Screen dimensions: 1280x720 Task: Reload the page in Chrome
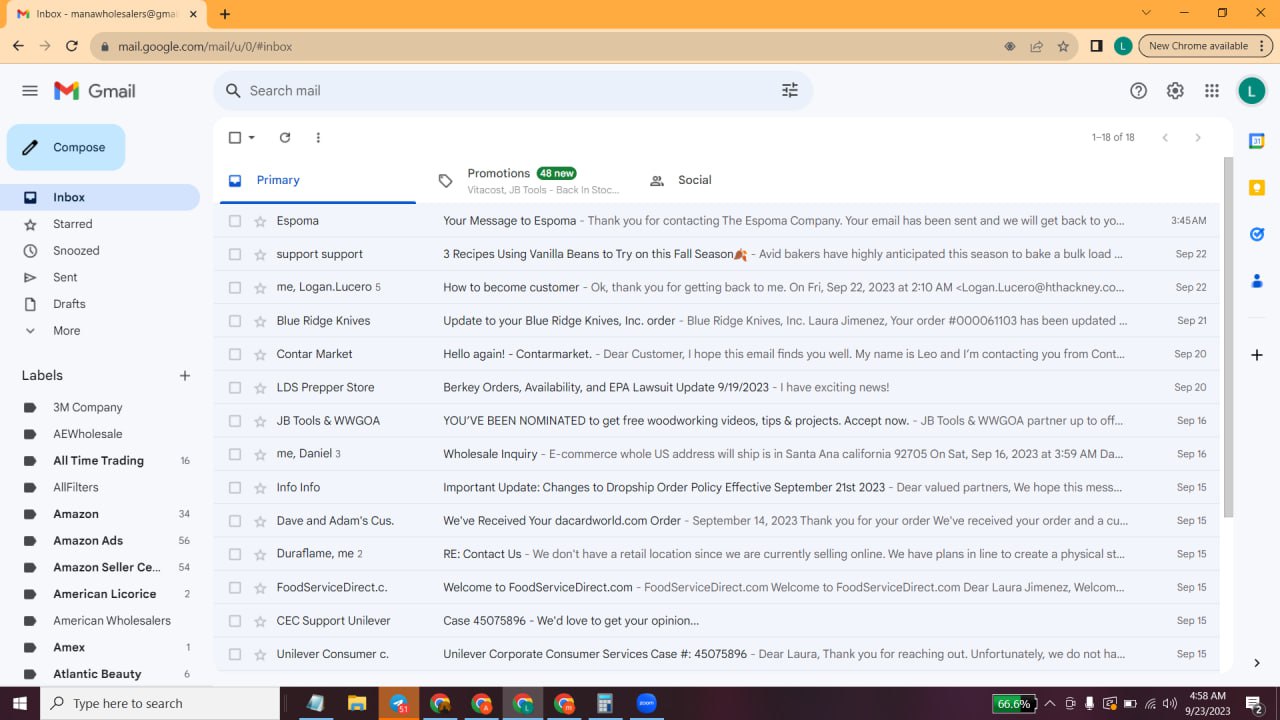pos(72,46)
